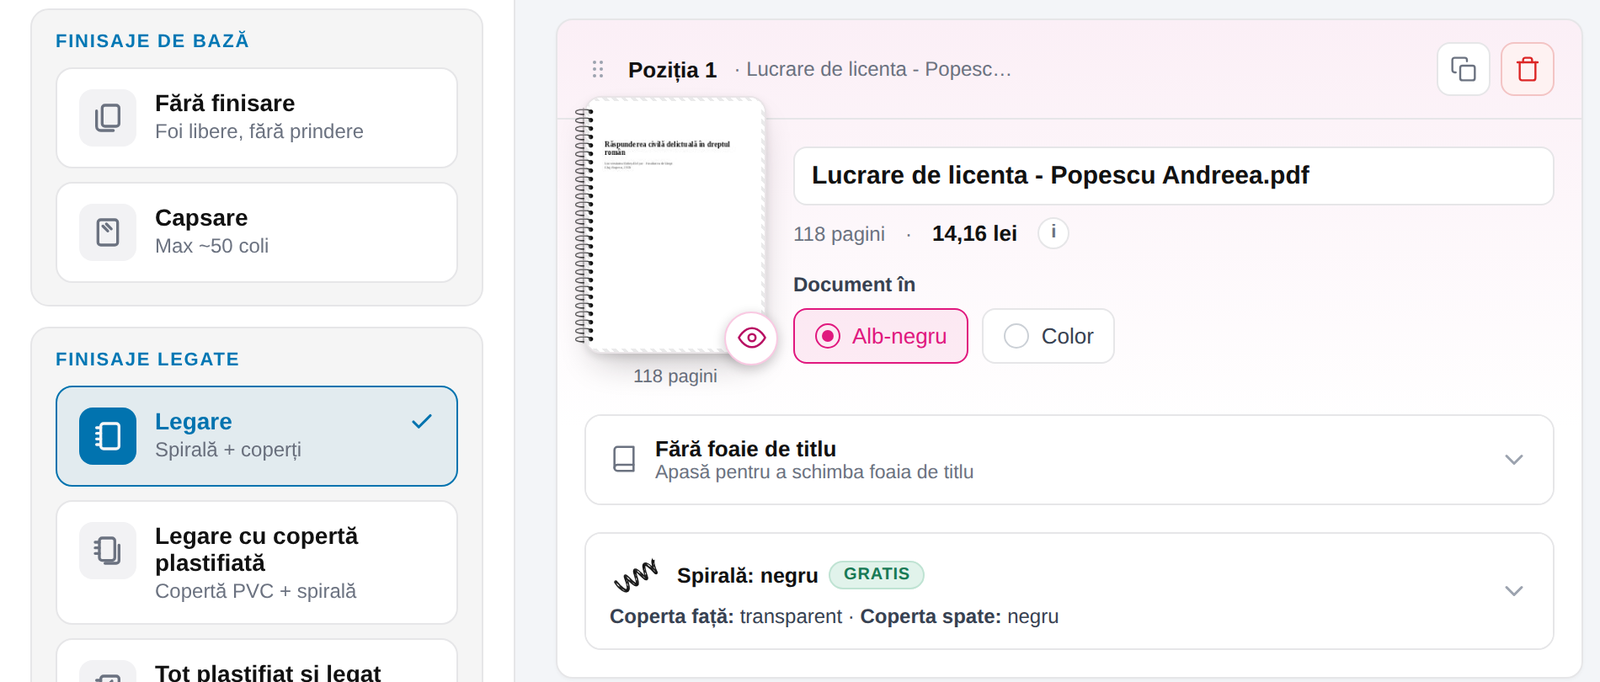The width and height of the screenshot is (1600, 682).
Task: Select the Color radio option
Action: pos(1048,336)
